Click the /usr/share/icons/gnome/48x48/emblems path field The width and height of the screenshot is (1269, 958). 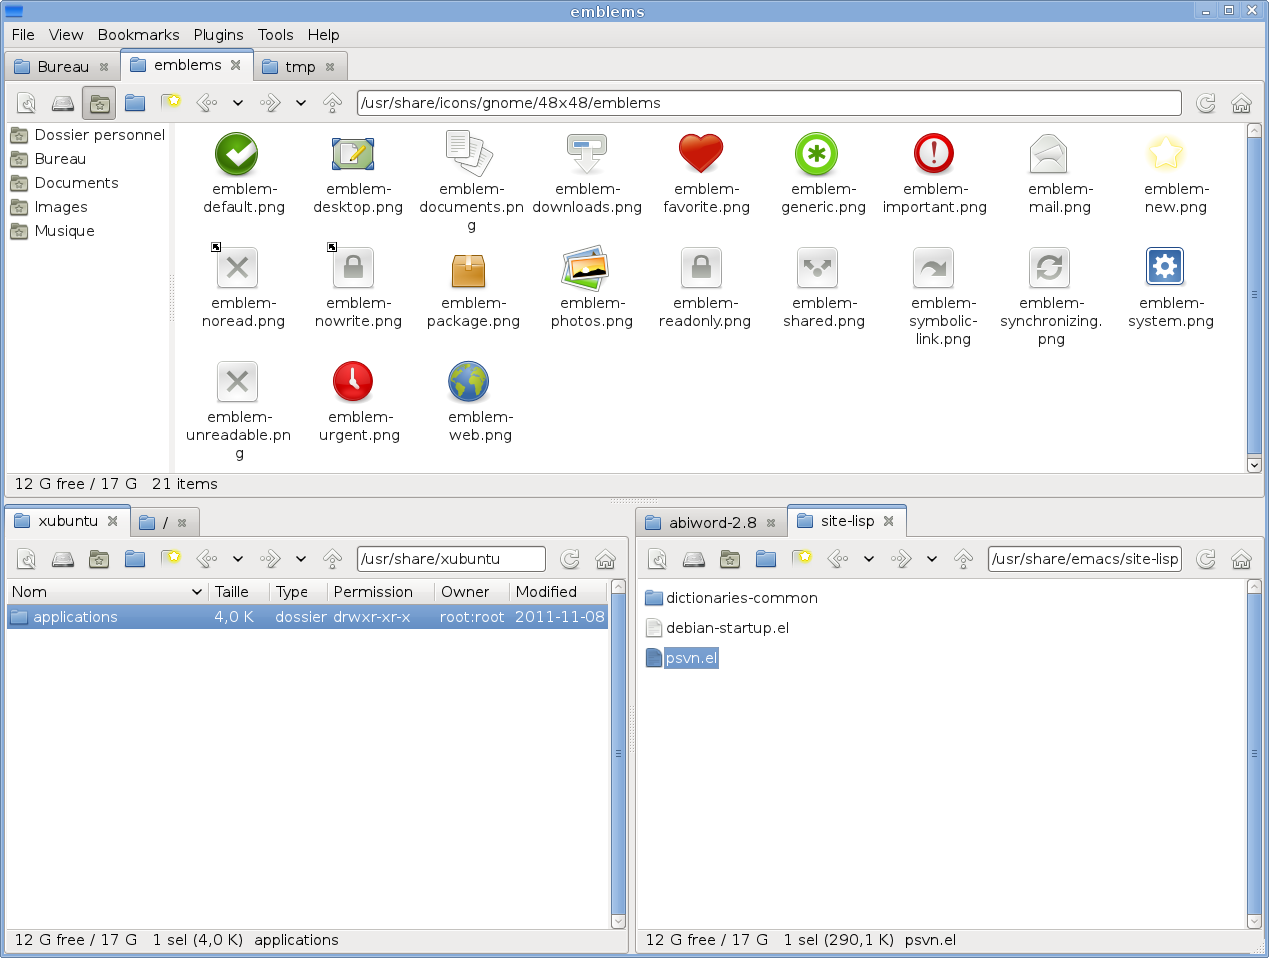click(768, 103)
